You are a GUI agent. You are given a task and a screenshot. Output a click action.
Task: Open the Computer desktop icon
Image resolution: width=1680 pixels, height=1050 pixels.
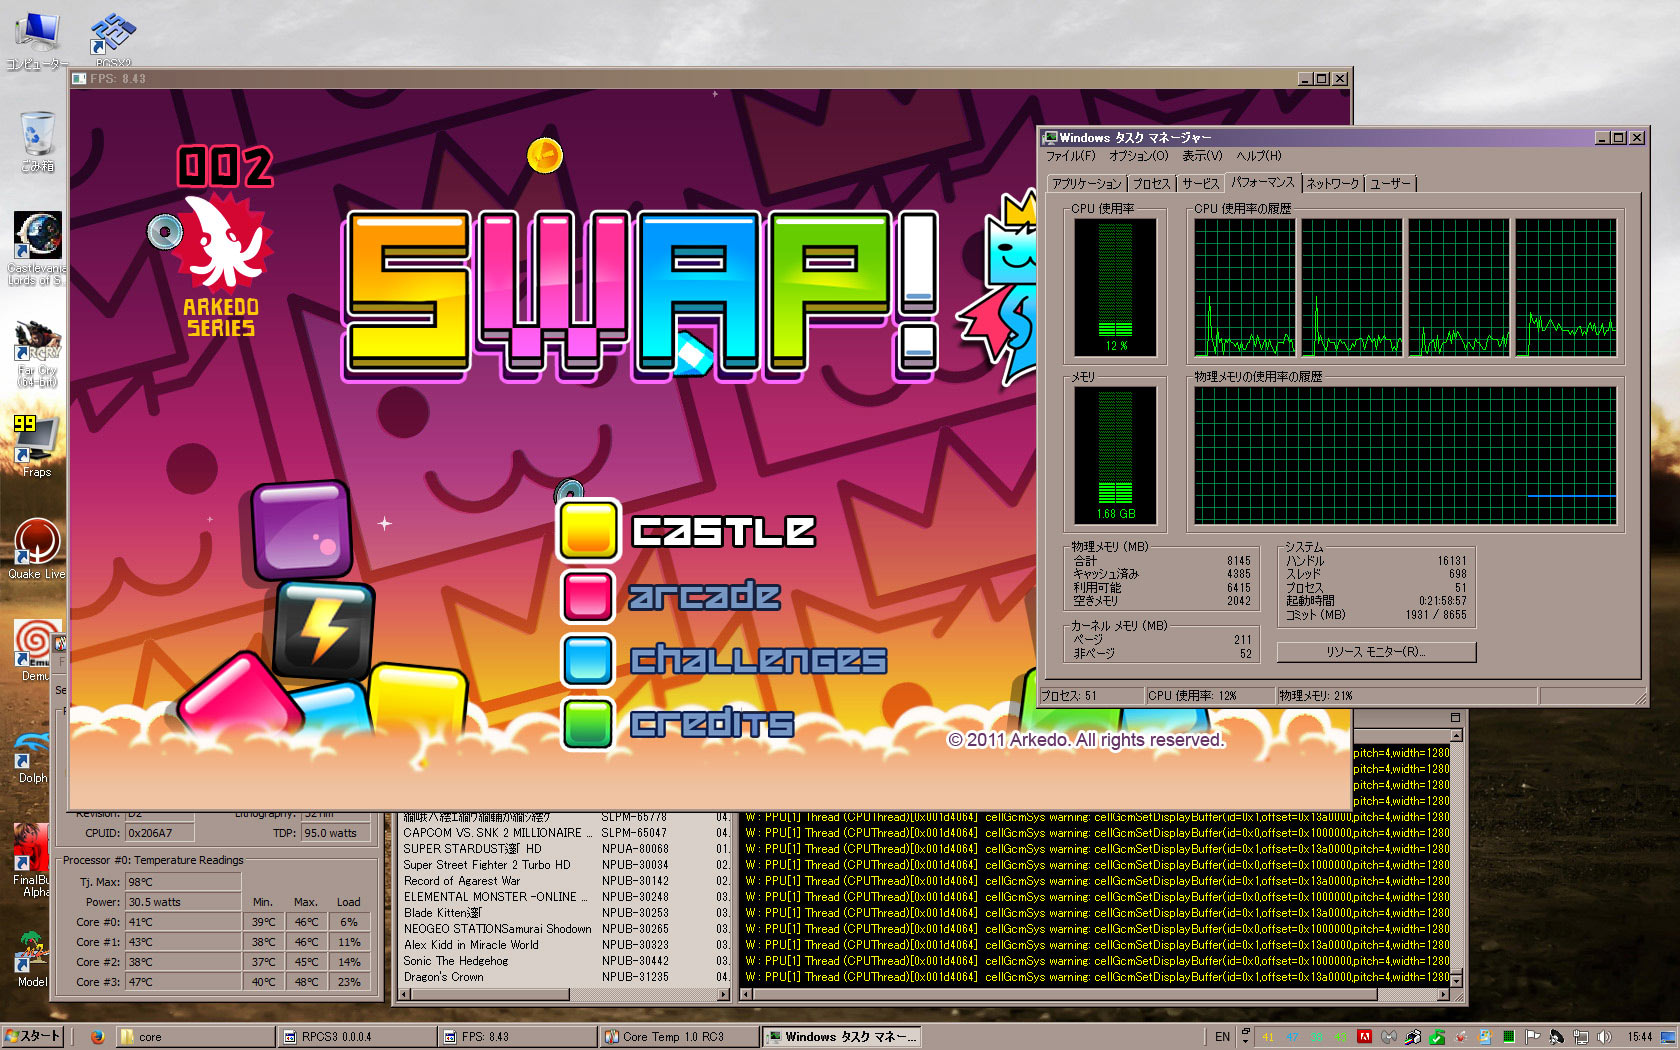[x=37, y=41]
